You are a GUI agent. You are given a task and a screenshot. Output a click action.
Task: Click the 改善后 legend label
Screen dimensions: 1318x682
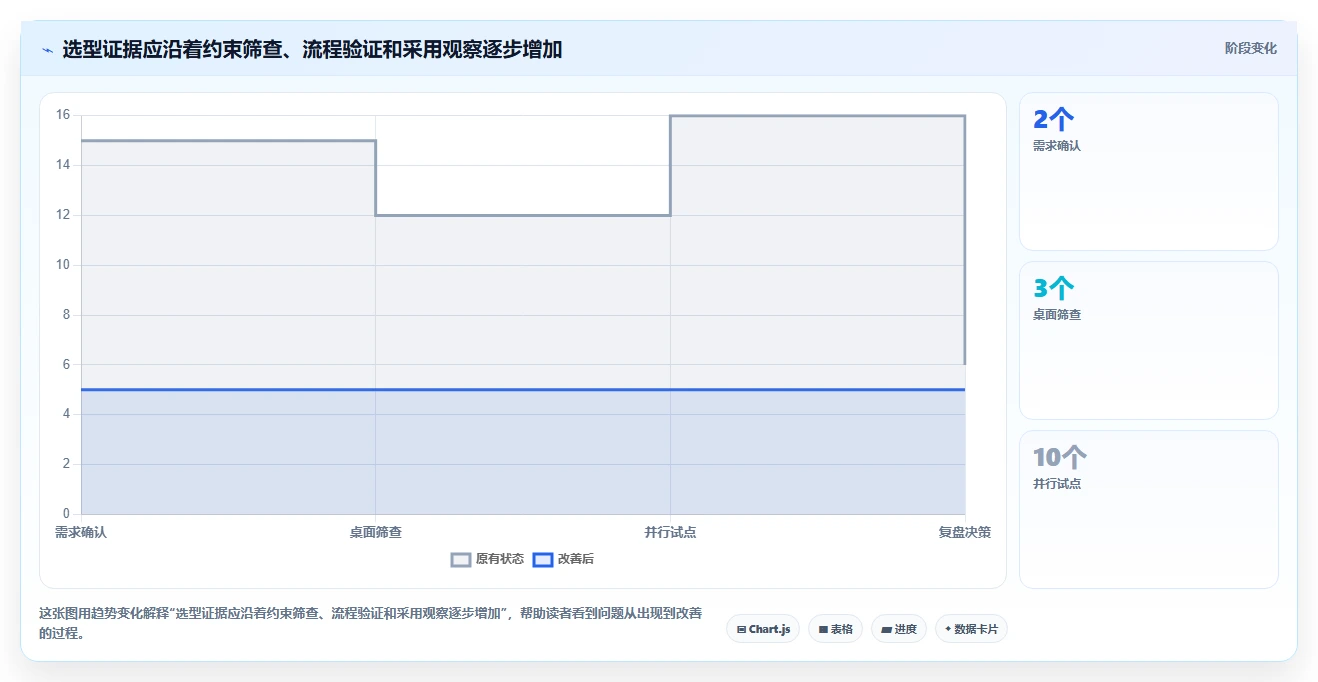(576, 559)
